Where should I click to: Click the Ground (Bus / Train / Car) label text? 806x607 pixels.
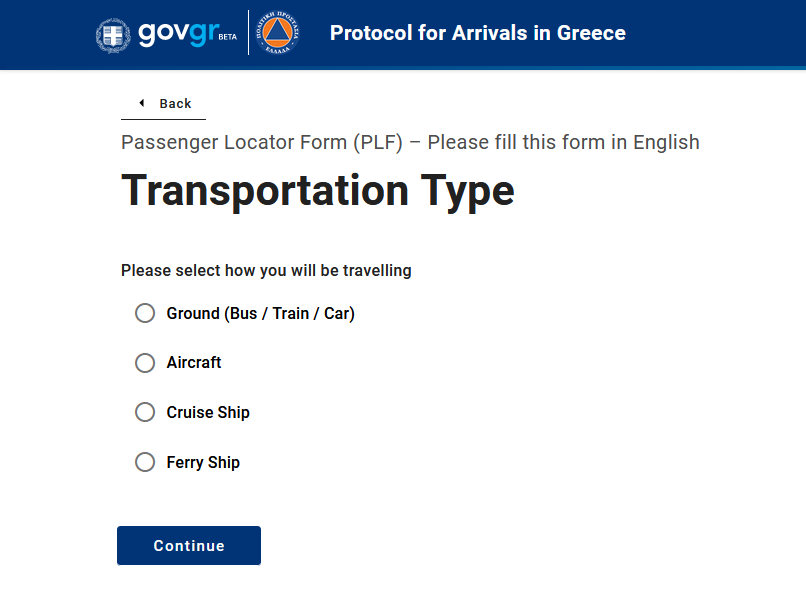pos(260,313)
